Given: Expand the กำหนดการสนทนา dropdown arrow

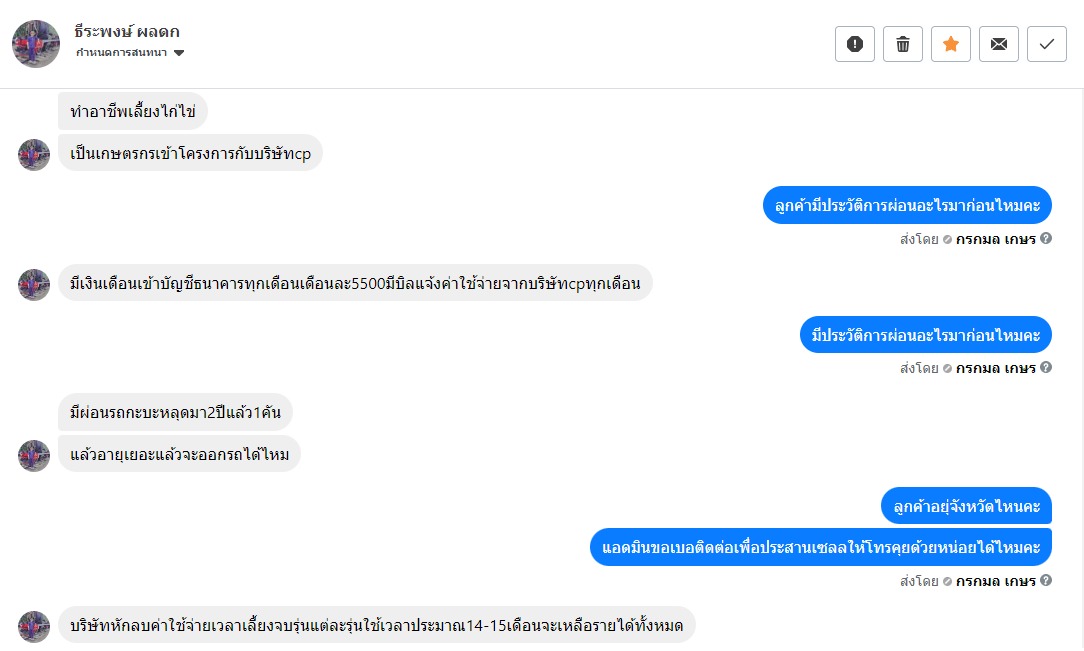Looking at the screenshot, I should tap(179, 53).
